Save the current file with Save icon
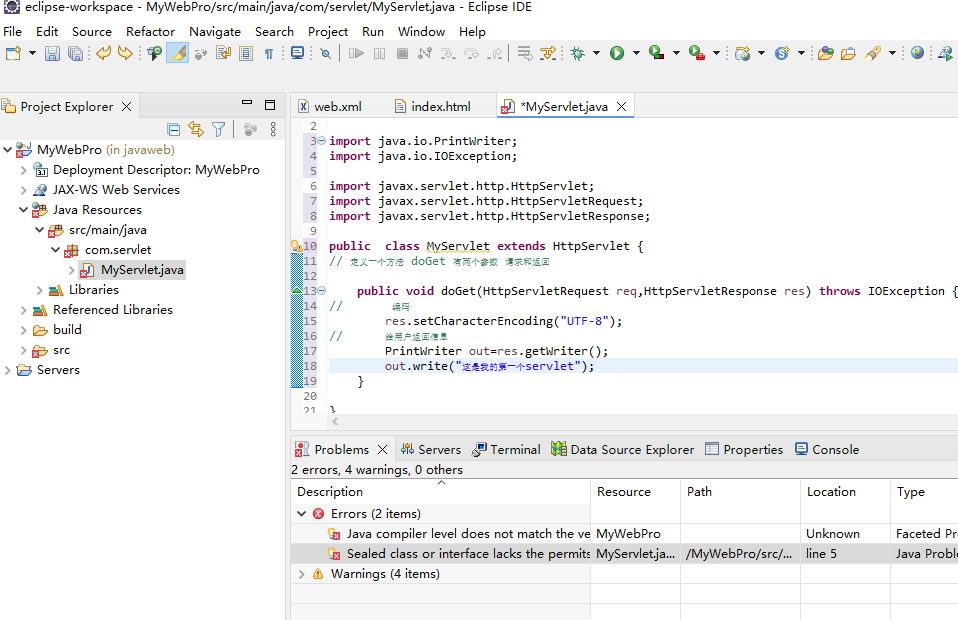 pyautogui.click(x=53, y=54)
